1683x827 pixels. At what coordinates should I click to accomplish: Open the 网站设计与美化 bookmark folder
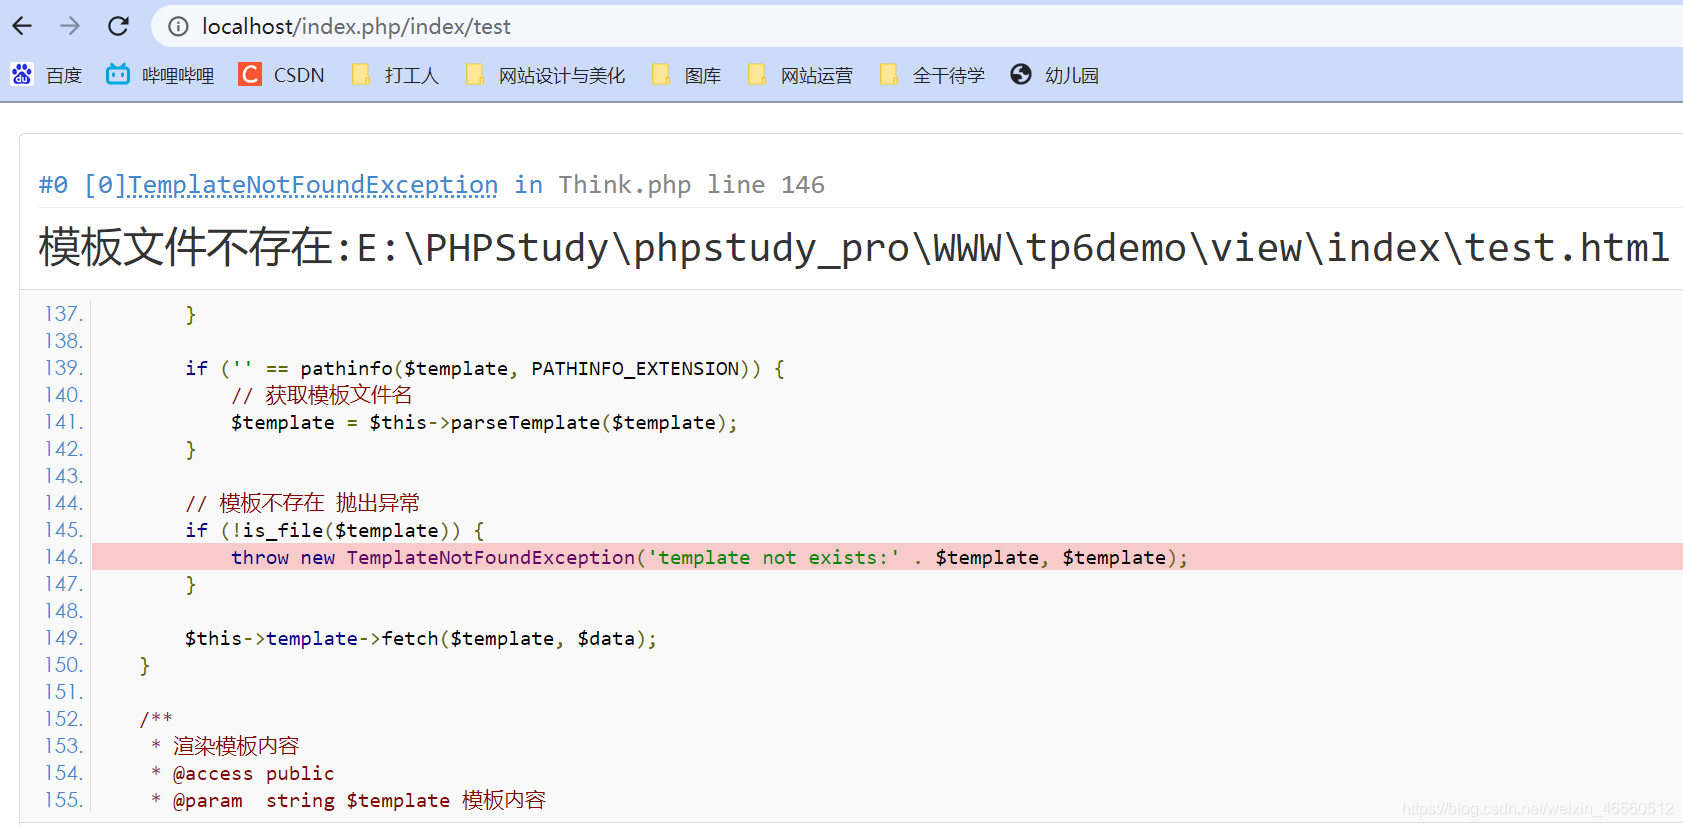(545, 75)
